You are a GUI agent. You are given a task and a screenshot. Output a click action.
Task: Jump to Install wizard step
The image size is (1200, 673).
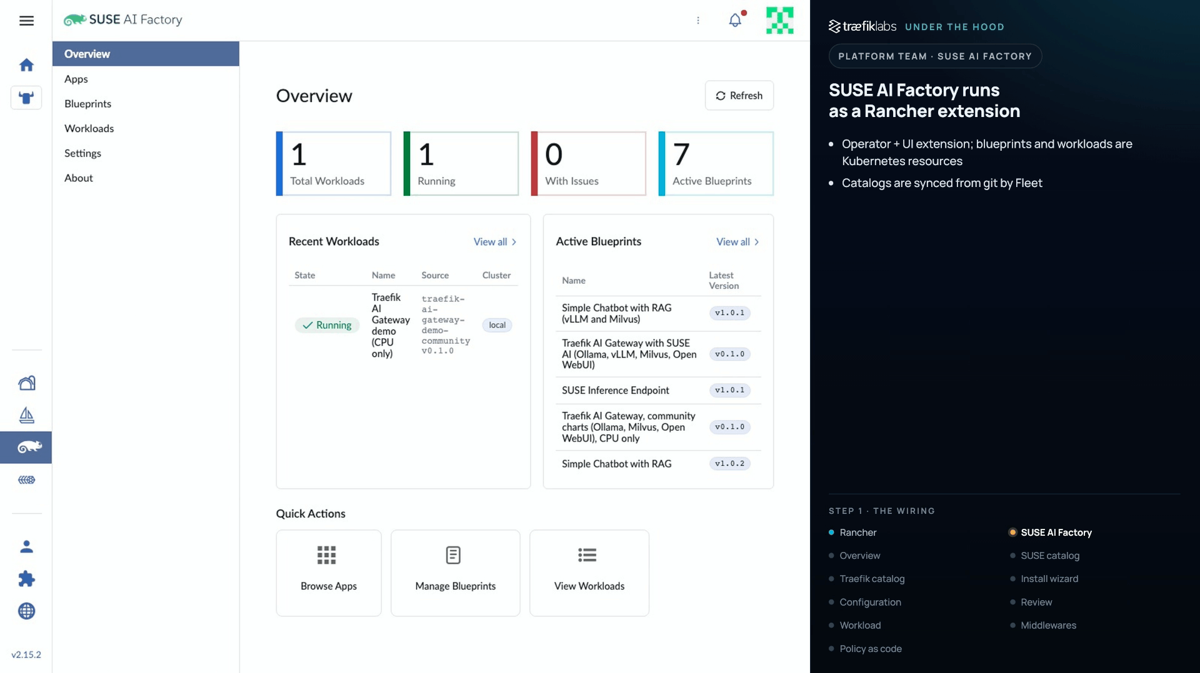coord(1049,579)
